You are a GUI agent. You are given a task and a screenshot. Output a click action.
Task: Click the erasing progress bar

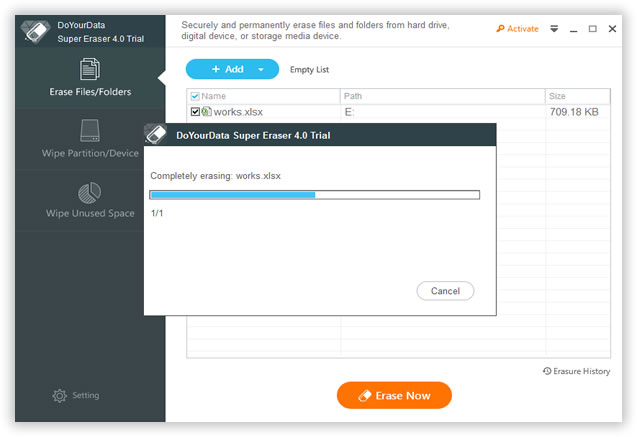[x=314, y=195]
